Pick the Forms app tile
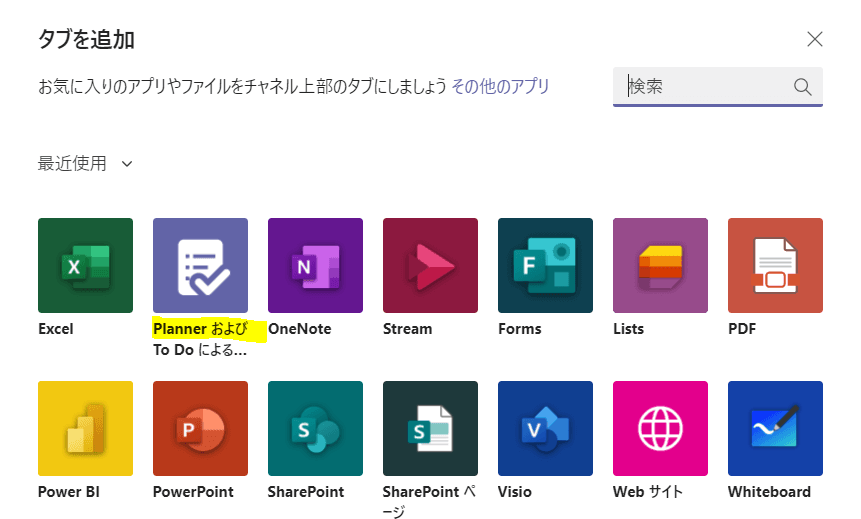The image size is (861, 519). click(x=545, y=265)
